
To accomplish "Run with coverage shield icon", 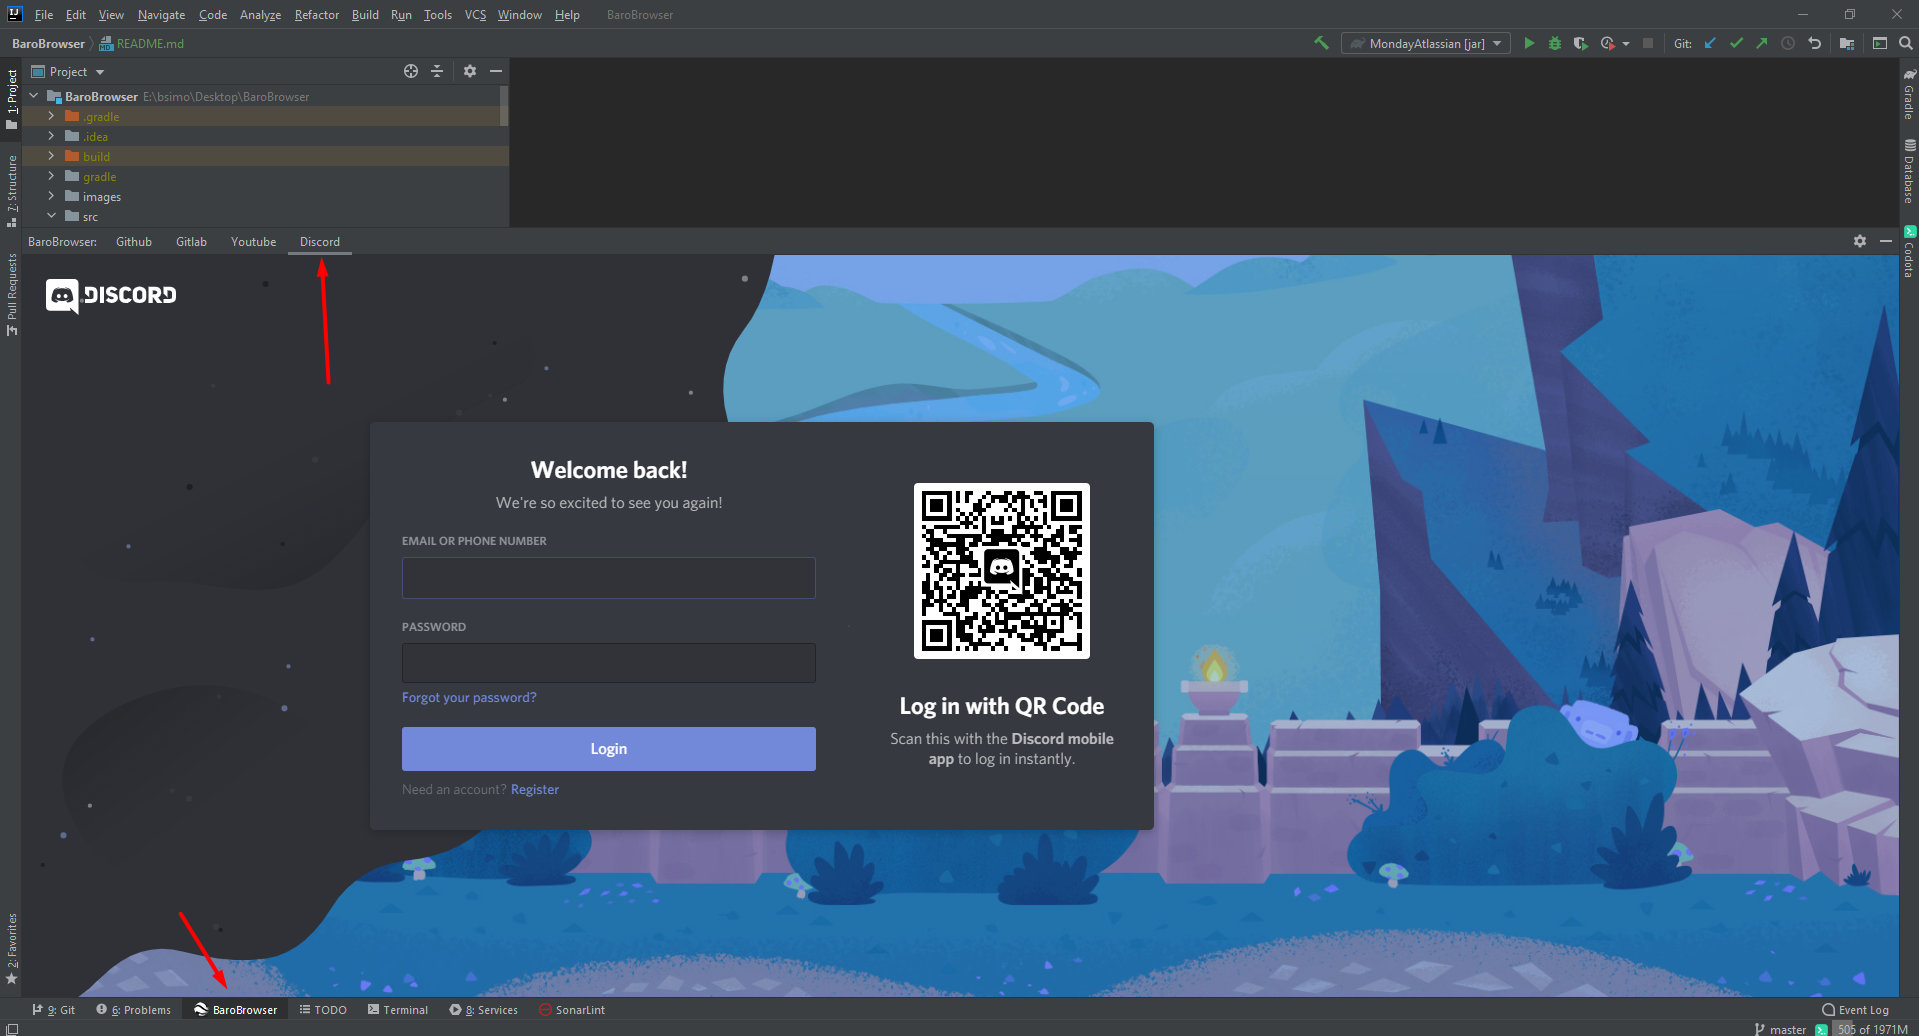I will (1580, 43).
